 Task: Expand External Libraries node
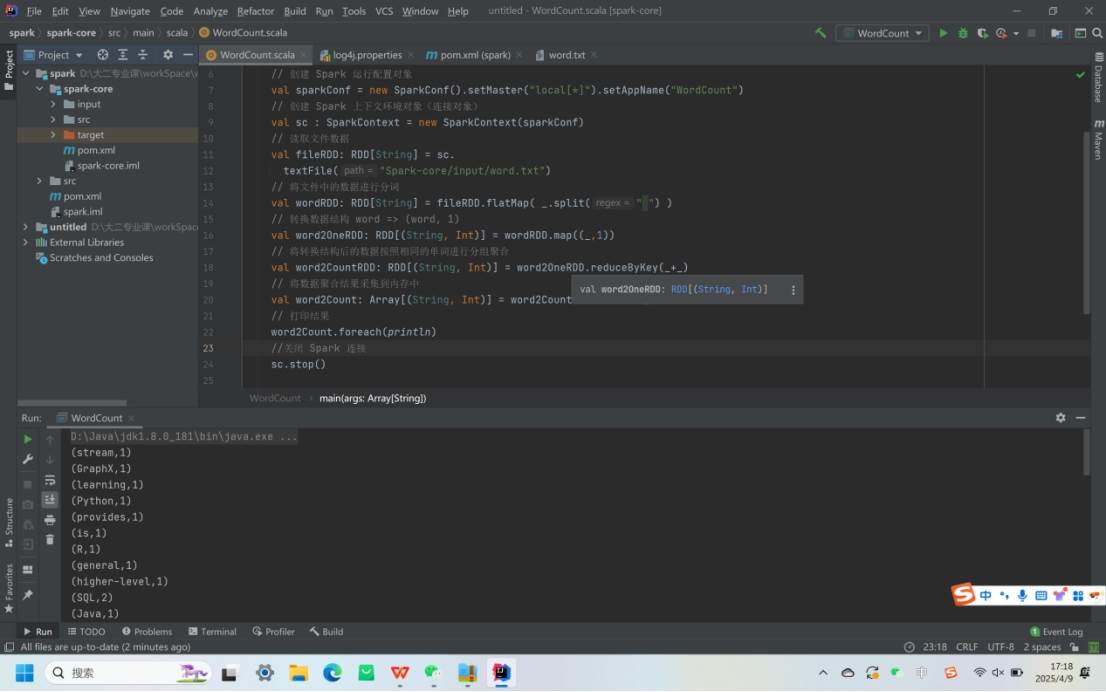point(26,242)
